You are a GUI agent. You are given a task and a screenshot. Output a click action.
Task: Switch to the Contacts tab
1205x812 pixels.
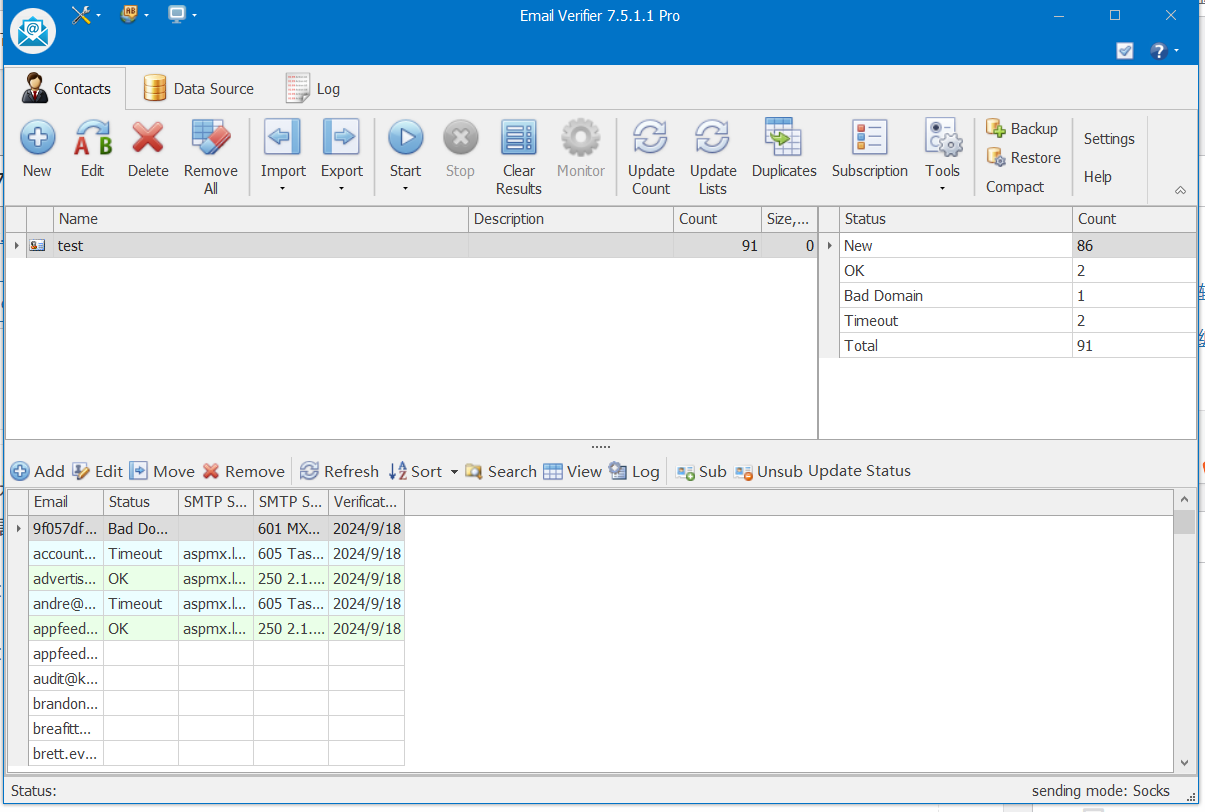tap(66, 88)
